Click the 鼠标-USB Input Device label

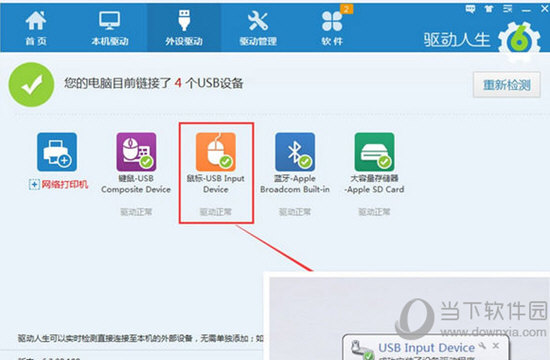point(216,184)
